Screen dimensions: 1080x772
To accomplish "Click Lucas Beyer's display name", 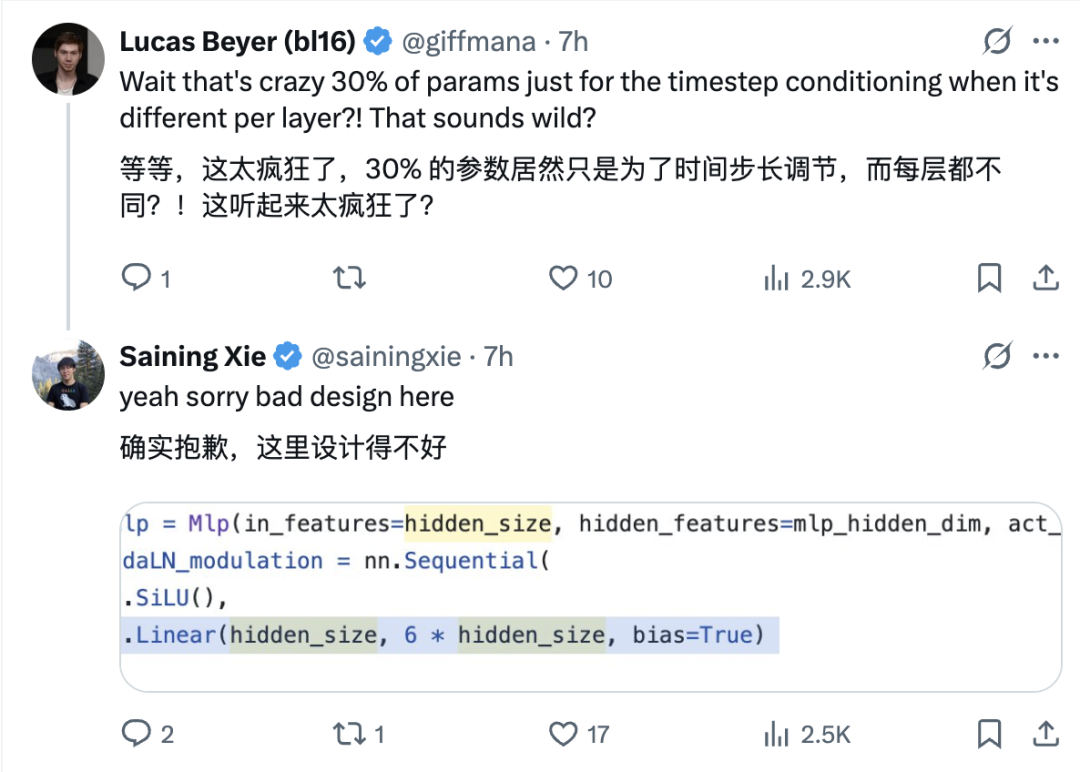I will [237, 41].
